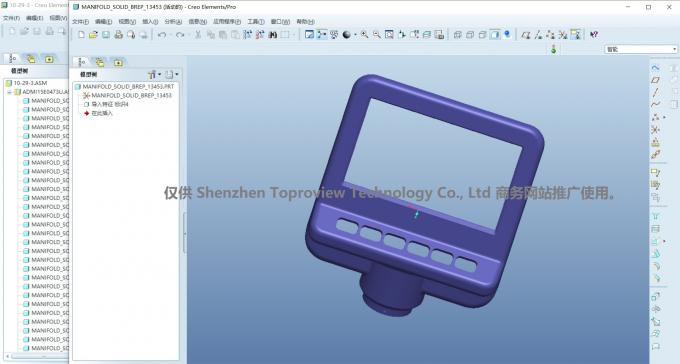This screenshot has width=680, height=364.
Task: Print the current model
Action: (x=118, y=35)
